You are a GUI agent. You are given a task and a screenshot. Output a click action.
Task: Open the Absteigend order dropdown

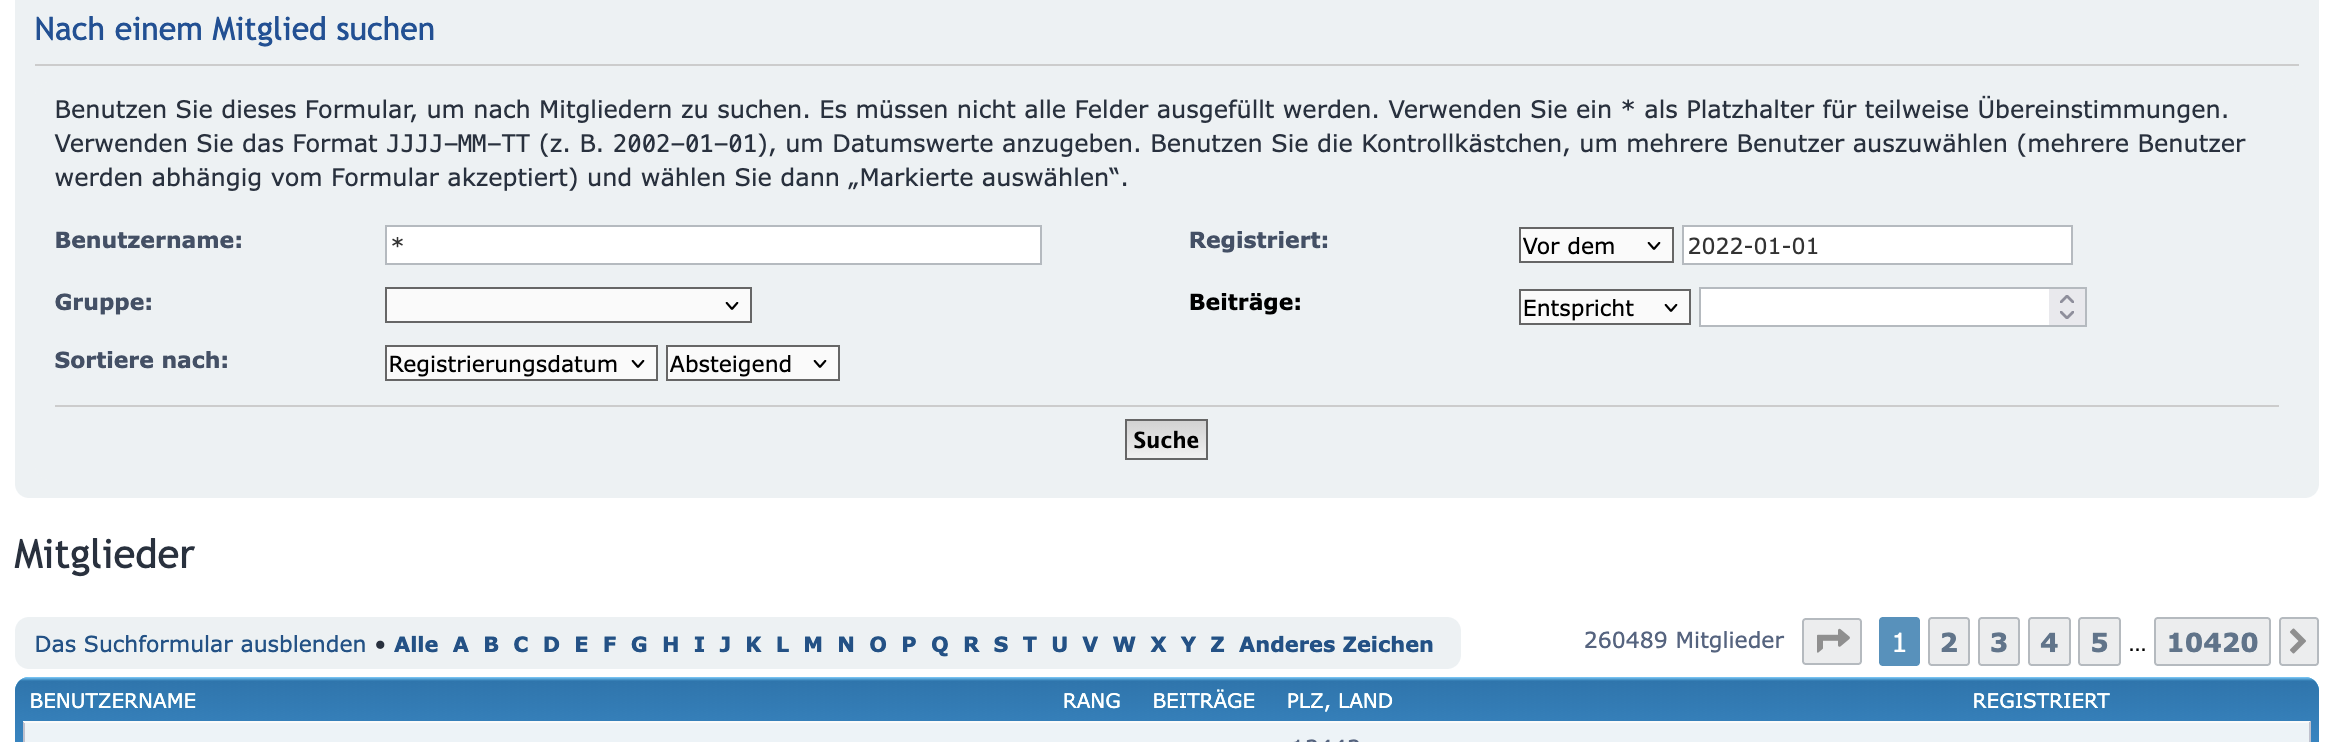[x=752, y=364]
